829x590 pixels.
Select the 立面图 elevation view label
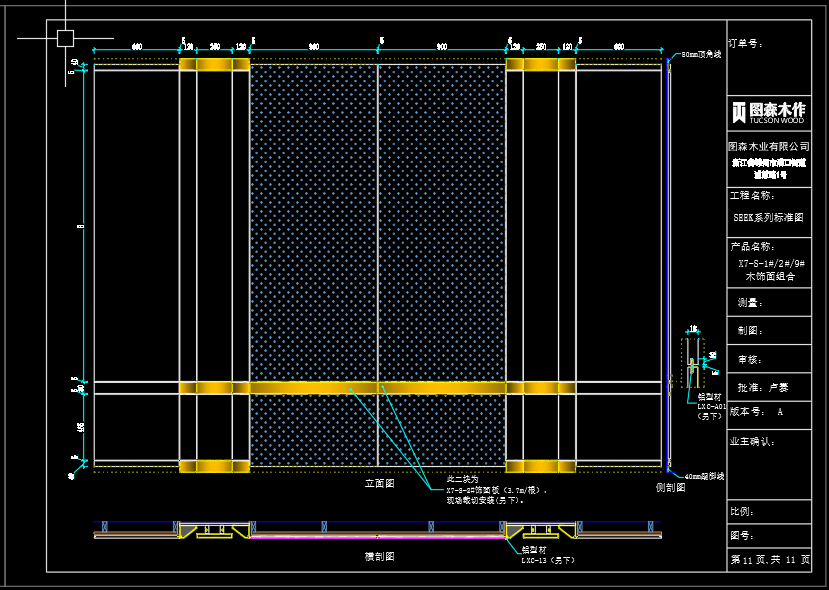click(379, 483)
